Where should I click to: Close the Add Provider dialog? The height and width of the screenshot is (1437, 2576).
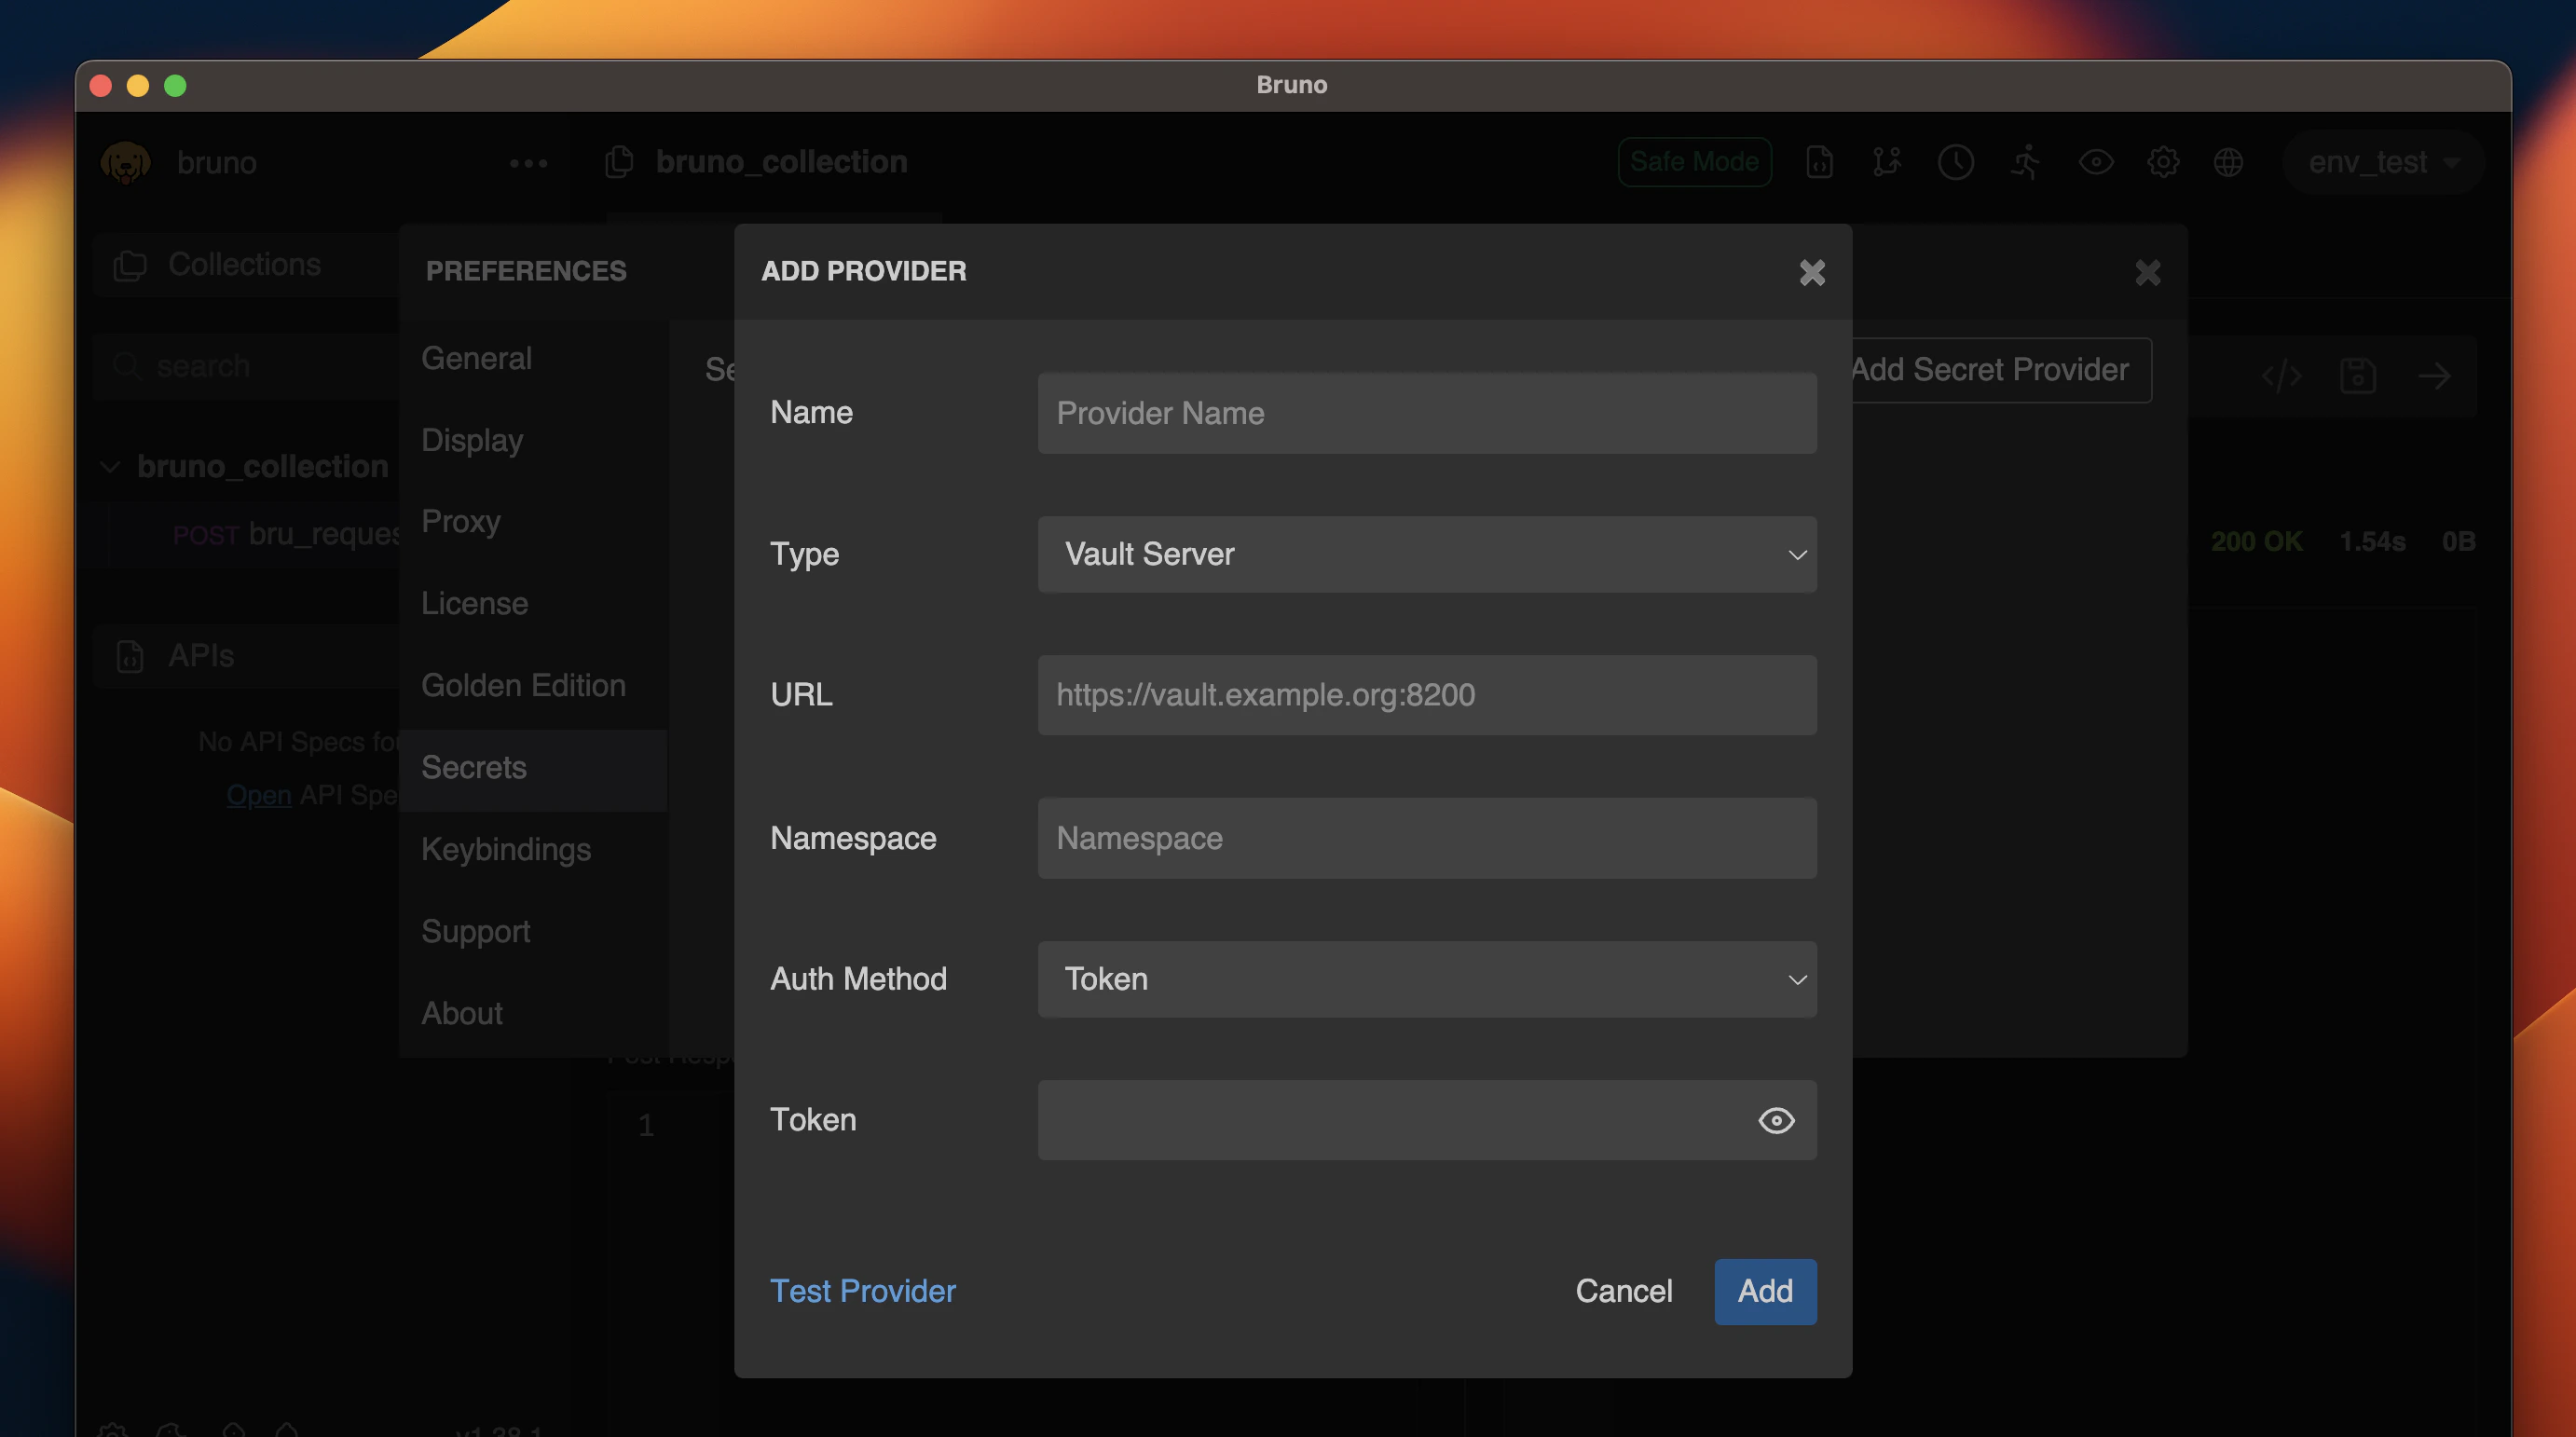(x=1811, y=272)
